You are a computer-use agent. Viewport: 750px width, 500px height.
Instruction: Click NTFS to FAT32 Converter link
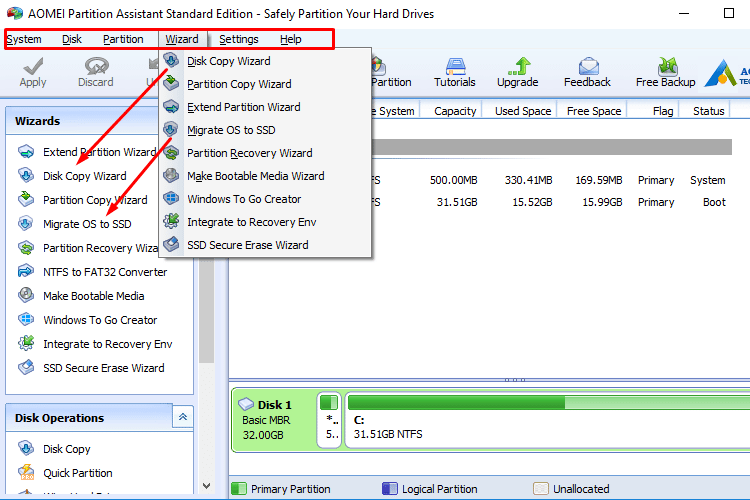tap(105, 272)
